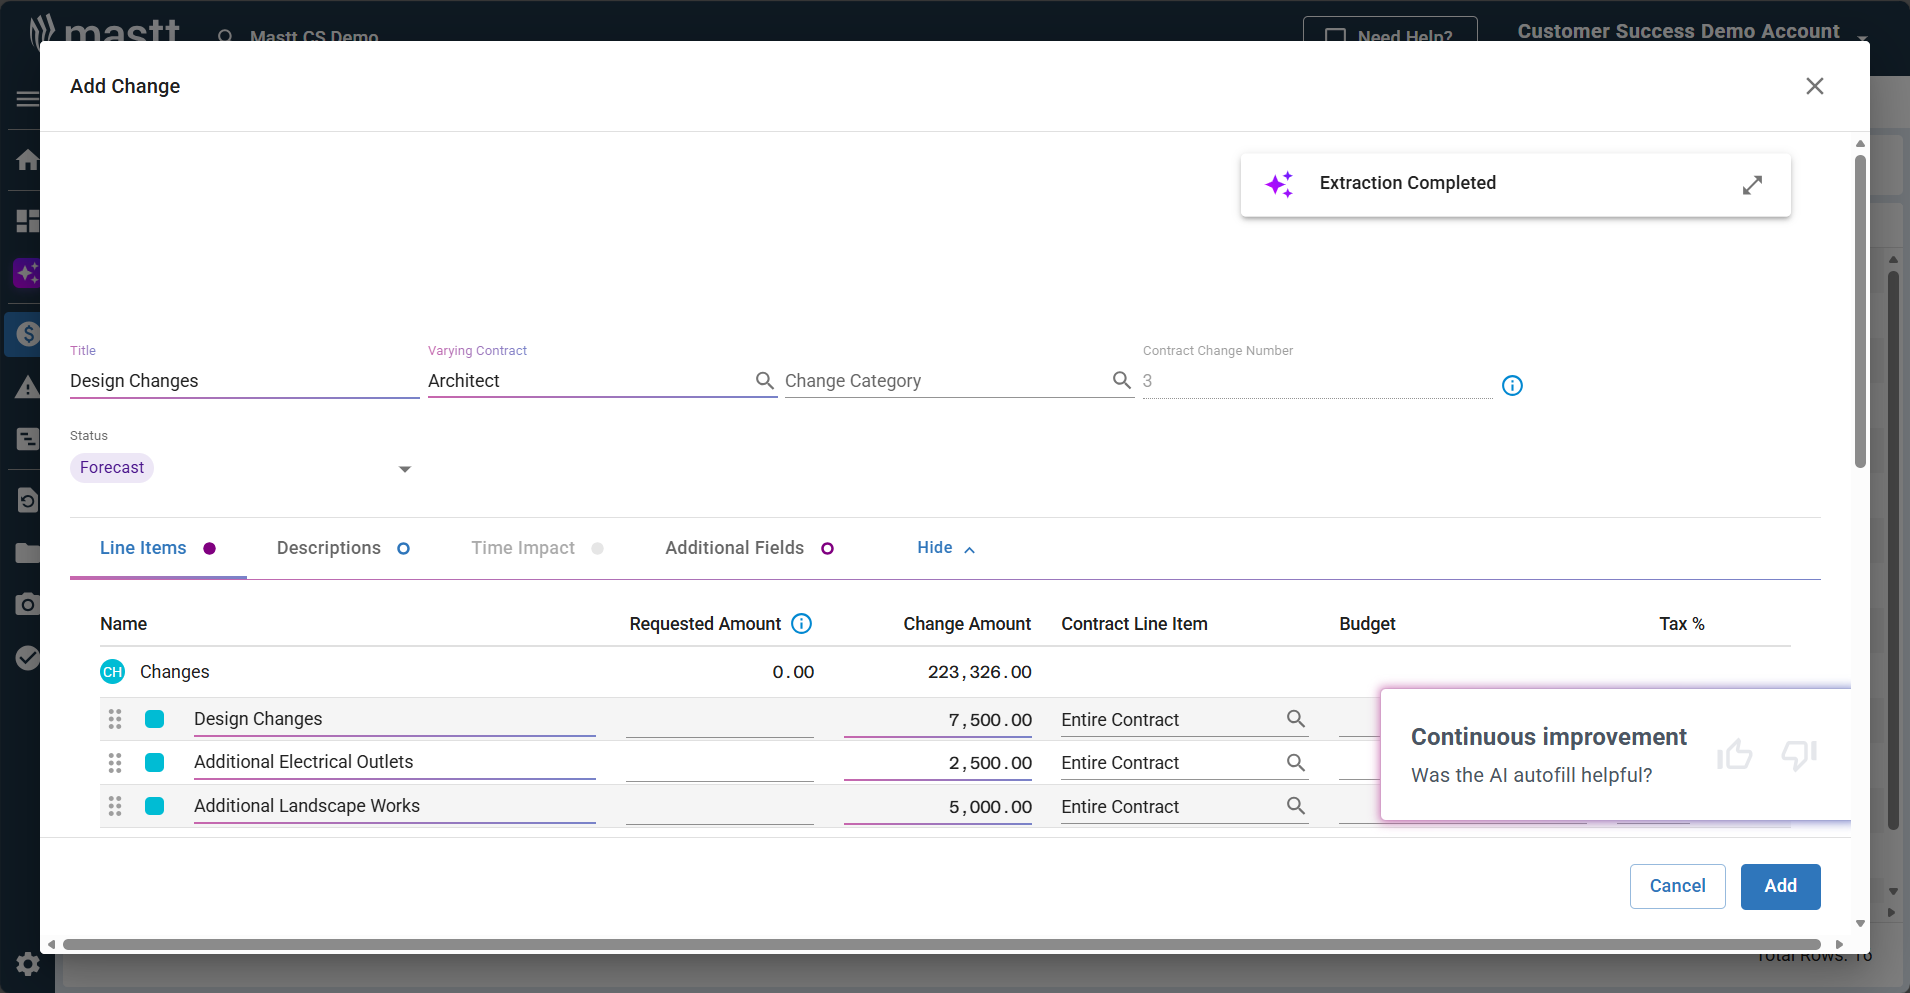Uncheck the Additional Landscape Works checkbox
1910x993 pixels.
click(154, 805)
